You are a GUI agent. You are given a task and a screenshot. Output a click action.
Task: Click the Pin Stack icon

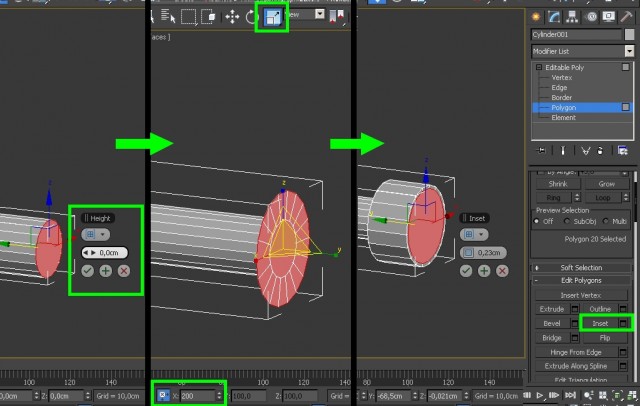(x=541, y=151)
